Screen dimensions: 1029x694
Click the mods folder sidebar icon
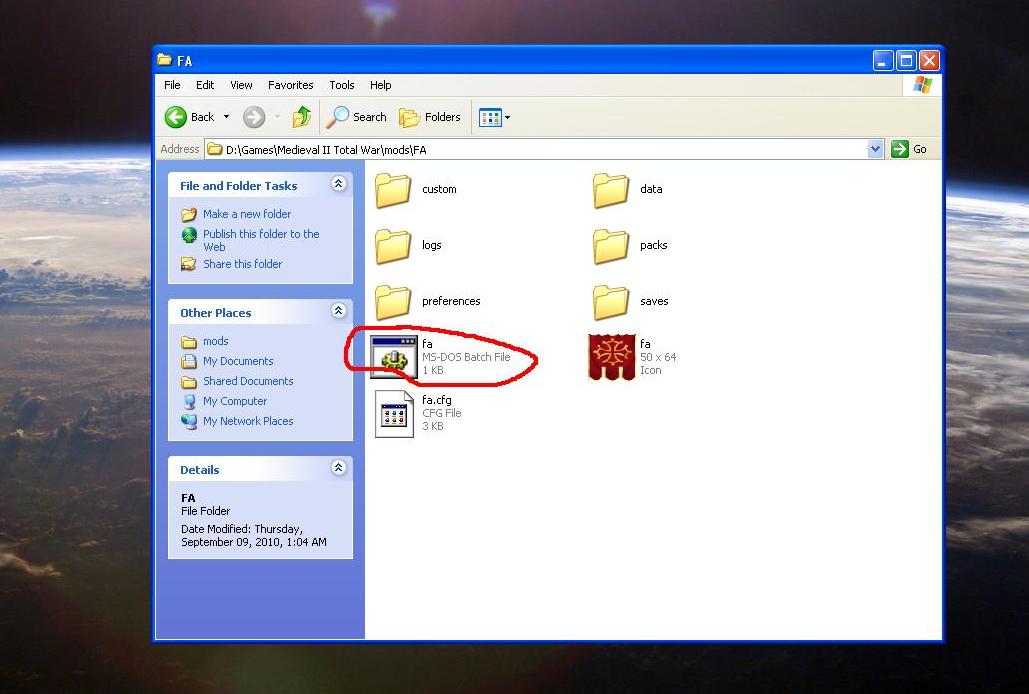(189, 342)
